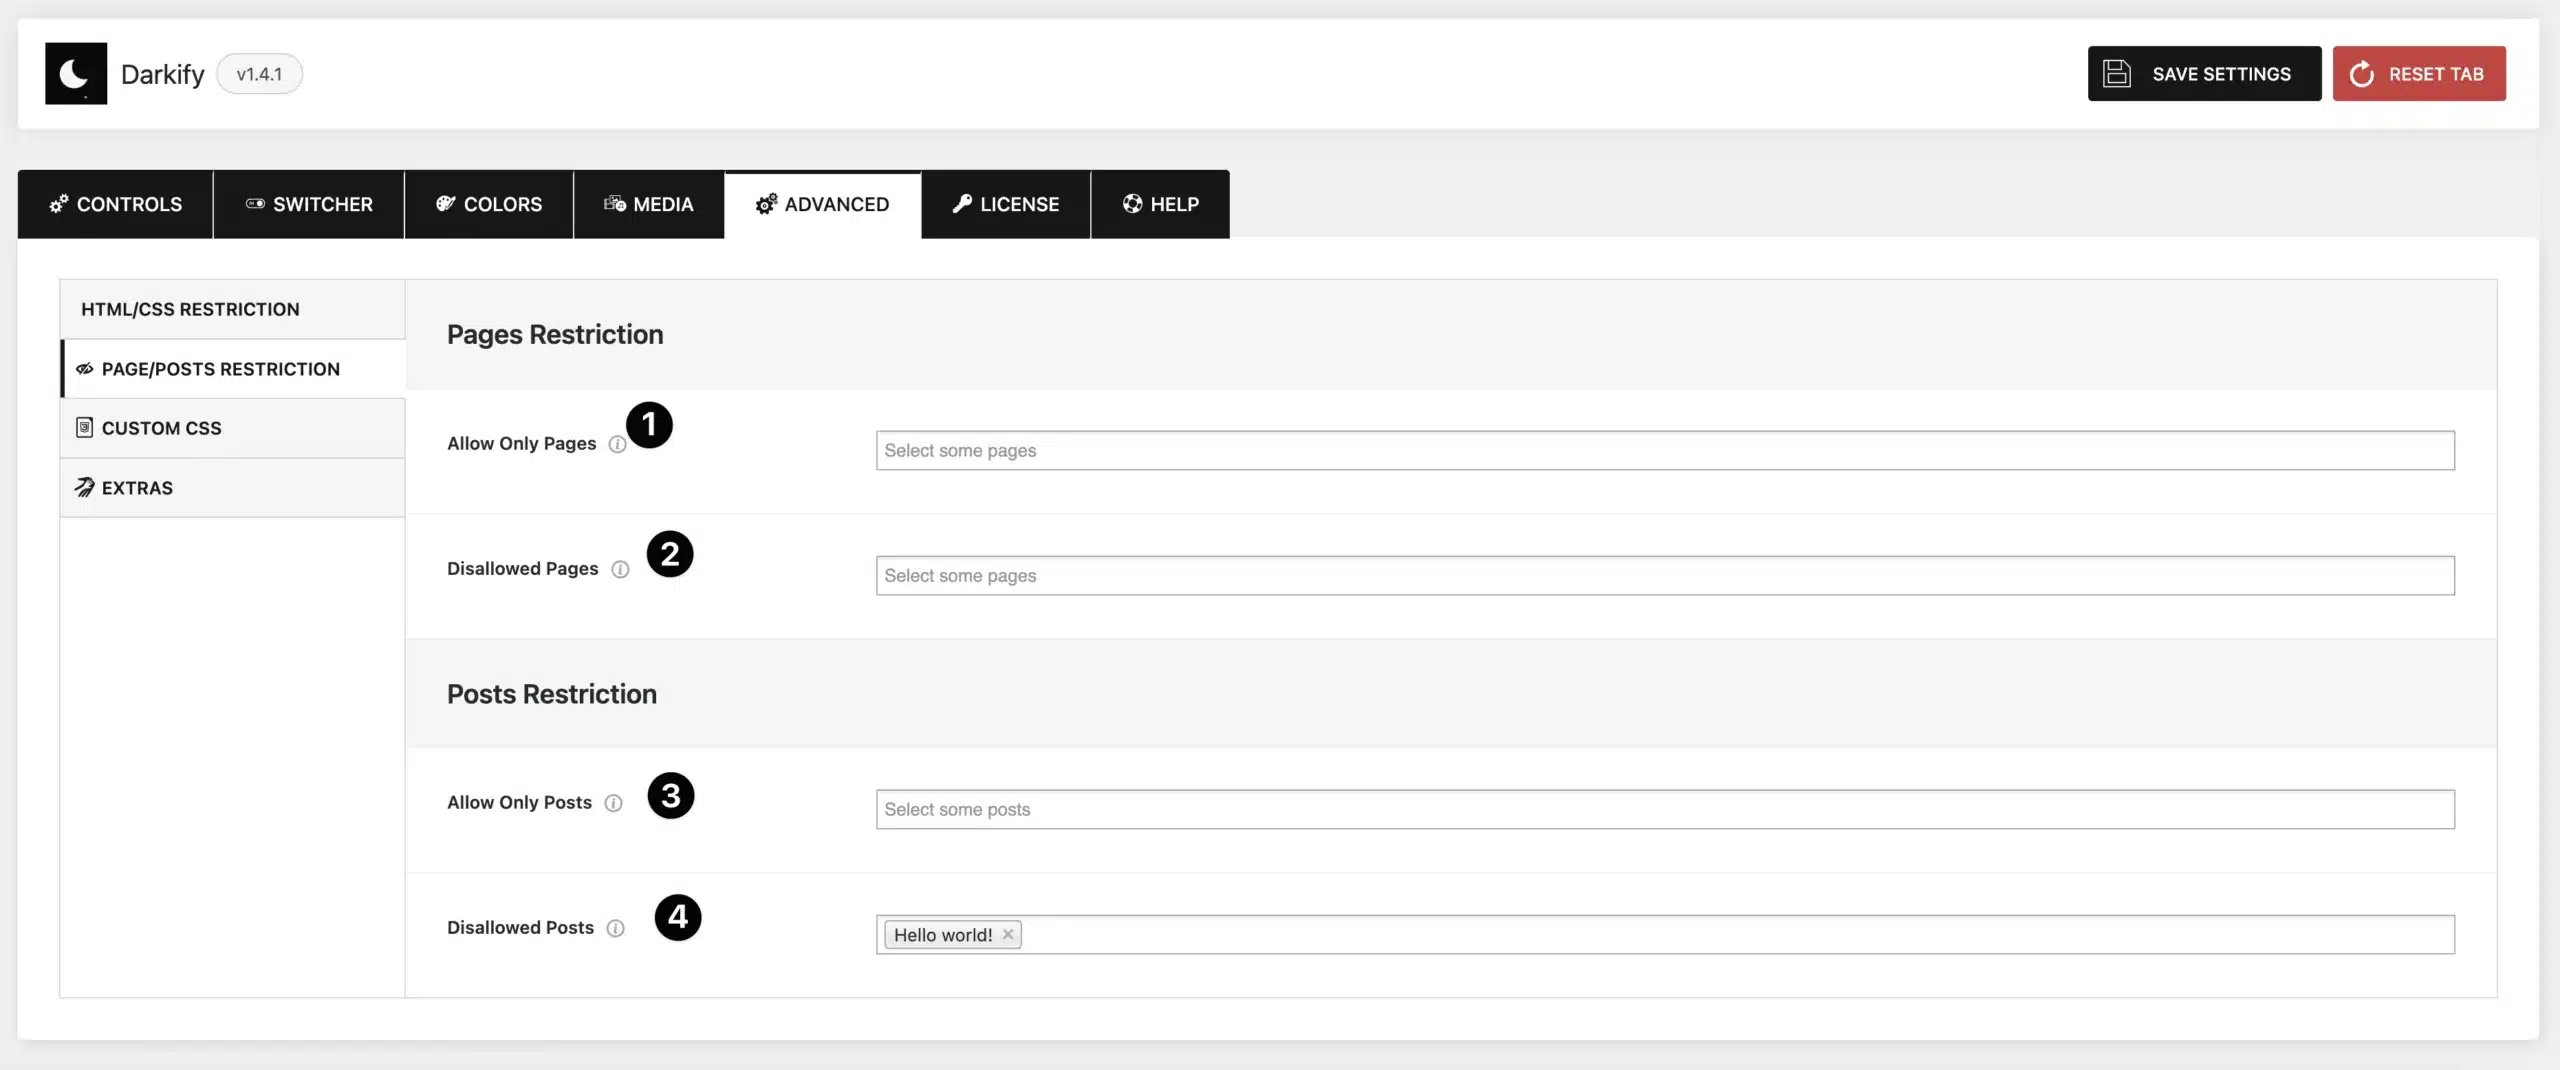Select Custom CSS in the sidebar
Image resolution: width=2560 pixels, height=1070 pixels.
tap(162, 428)
